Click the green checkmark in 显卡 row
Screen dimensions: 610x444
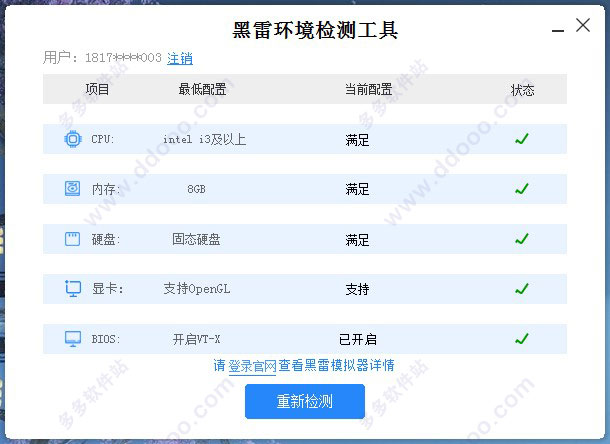[522, 289]
